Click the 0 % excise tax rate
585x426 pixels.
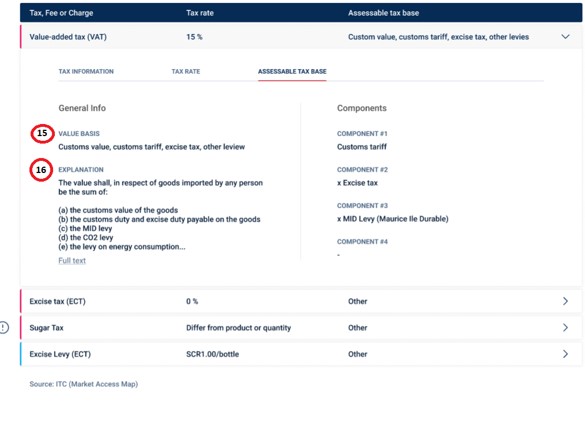192,301
